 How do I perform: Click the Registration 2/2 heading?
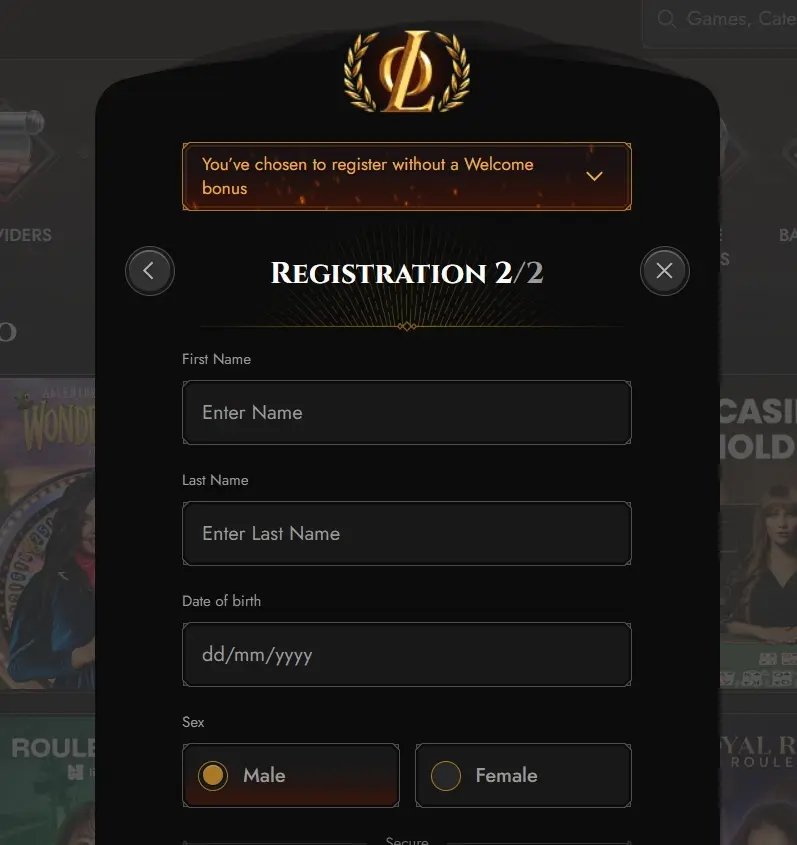click(407, 273)
